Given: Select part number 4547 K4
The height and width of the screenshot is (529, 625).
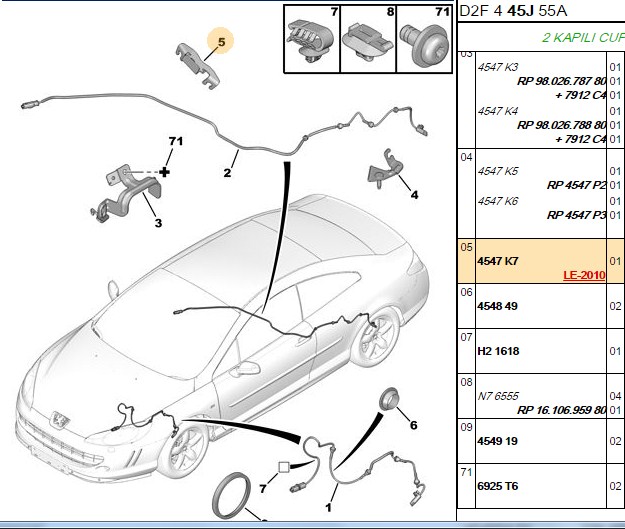Looking at the screenshot, I should 498,111.
